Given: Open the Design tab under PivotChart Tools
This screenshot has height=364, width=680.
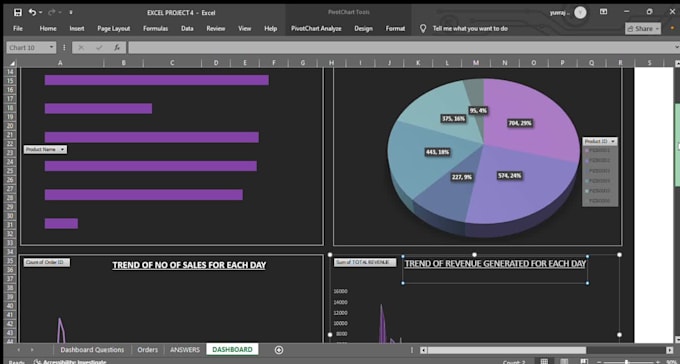Looking at the screenshot, I should [363, 29].
